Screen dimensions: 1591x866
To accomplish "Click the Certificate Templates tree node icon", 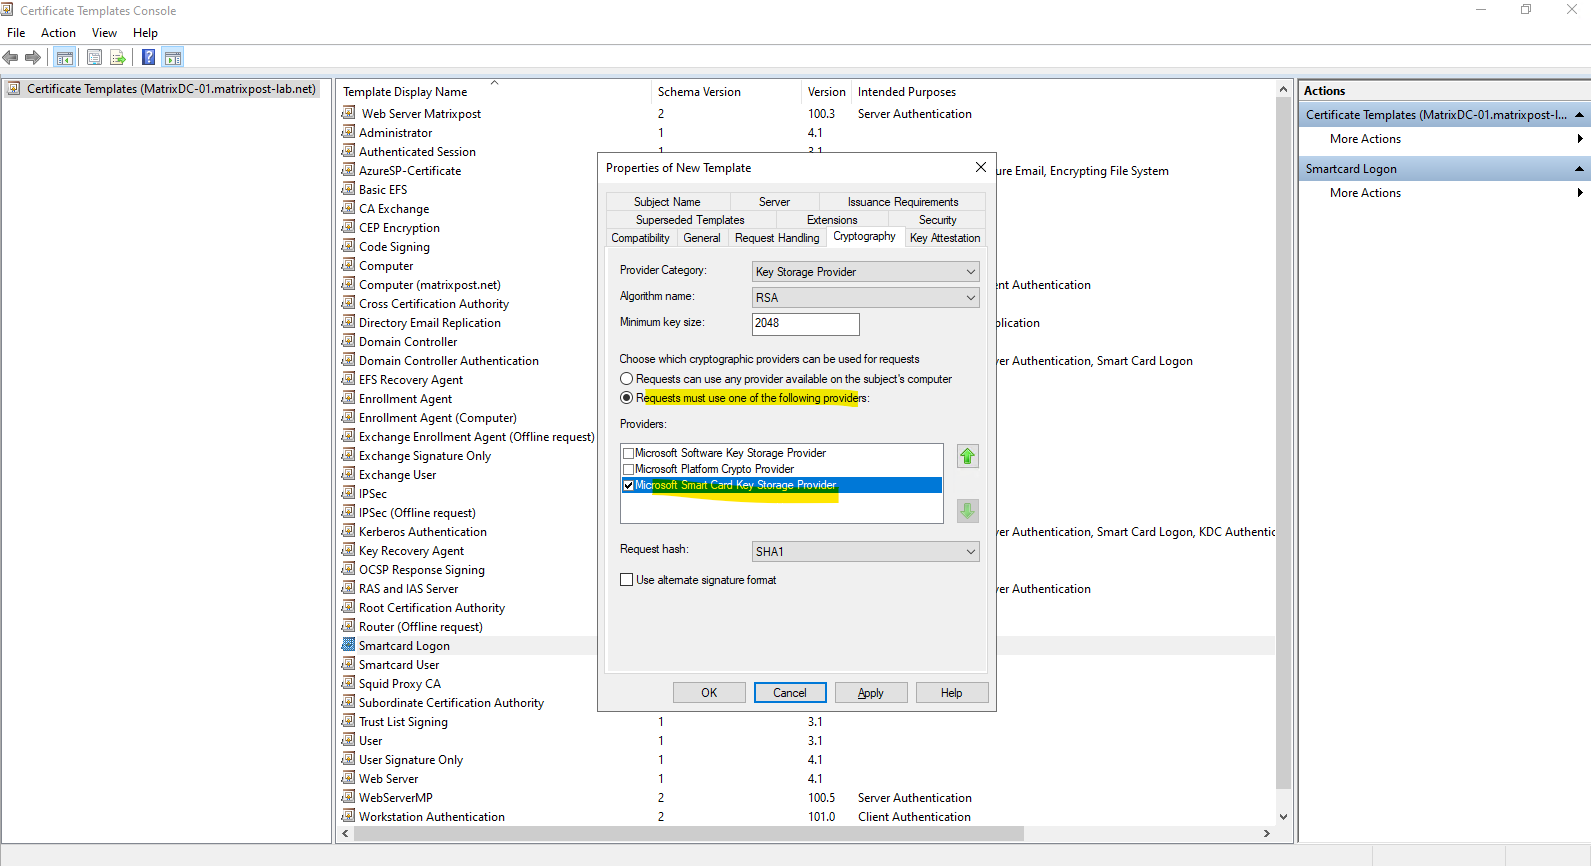I will tap(14, 89).
